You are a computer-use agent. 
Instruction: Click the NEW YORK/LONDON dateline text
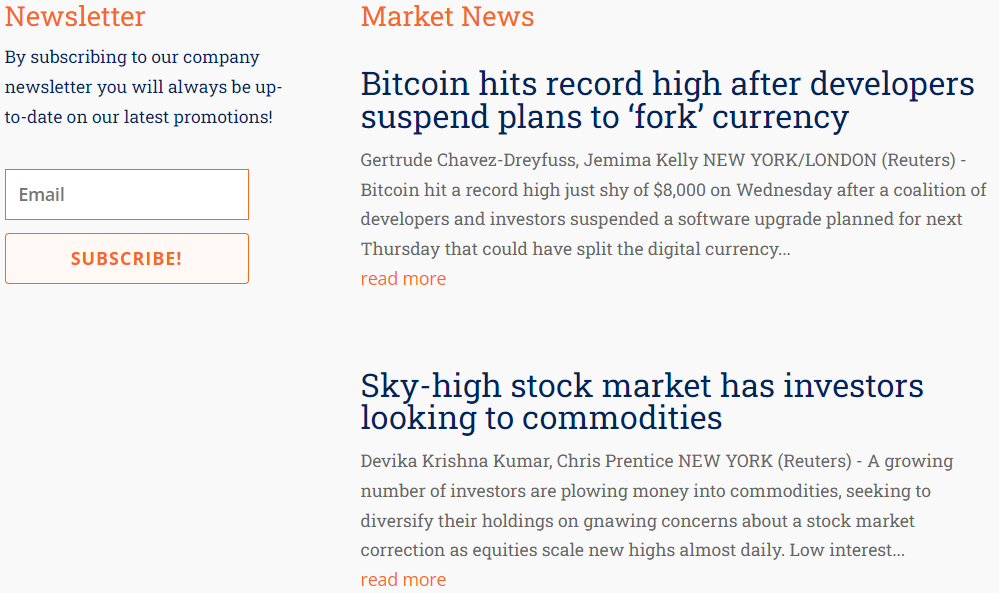tap(789, 160)
